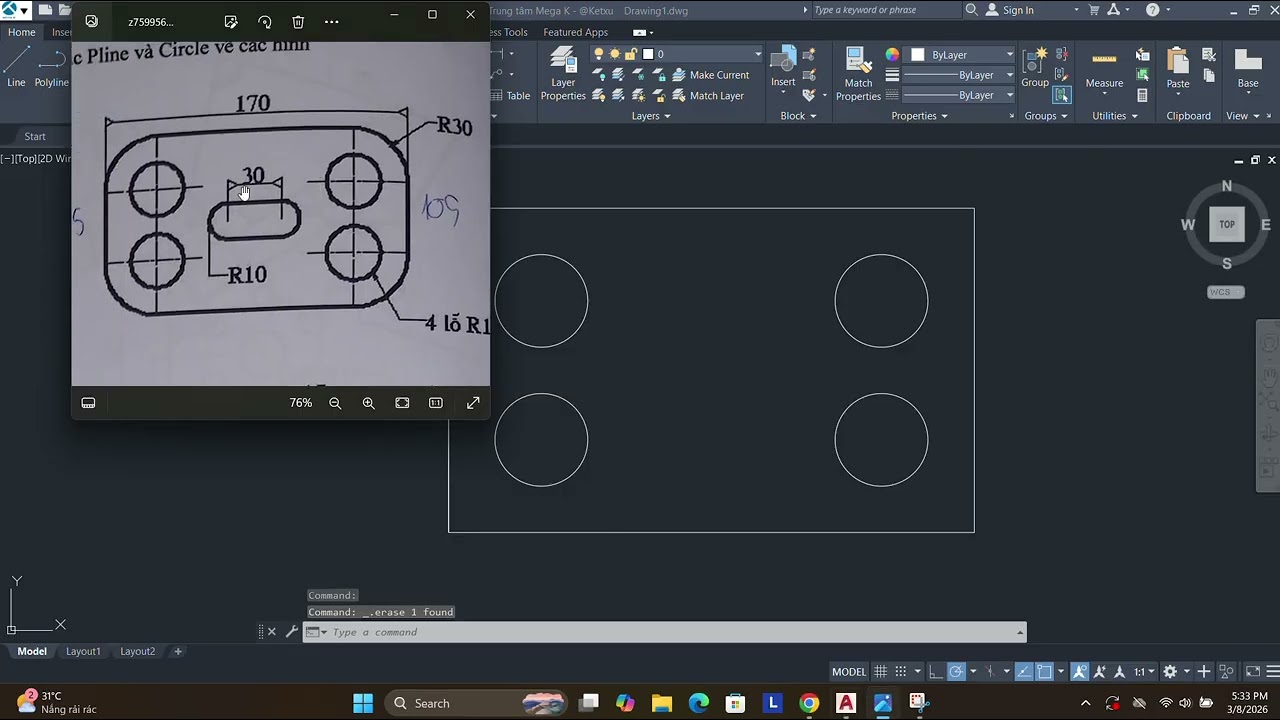
Task: Zoom out in the photo viewer
Action: (x=335, y=403)
